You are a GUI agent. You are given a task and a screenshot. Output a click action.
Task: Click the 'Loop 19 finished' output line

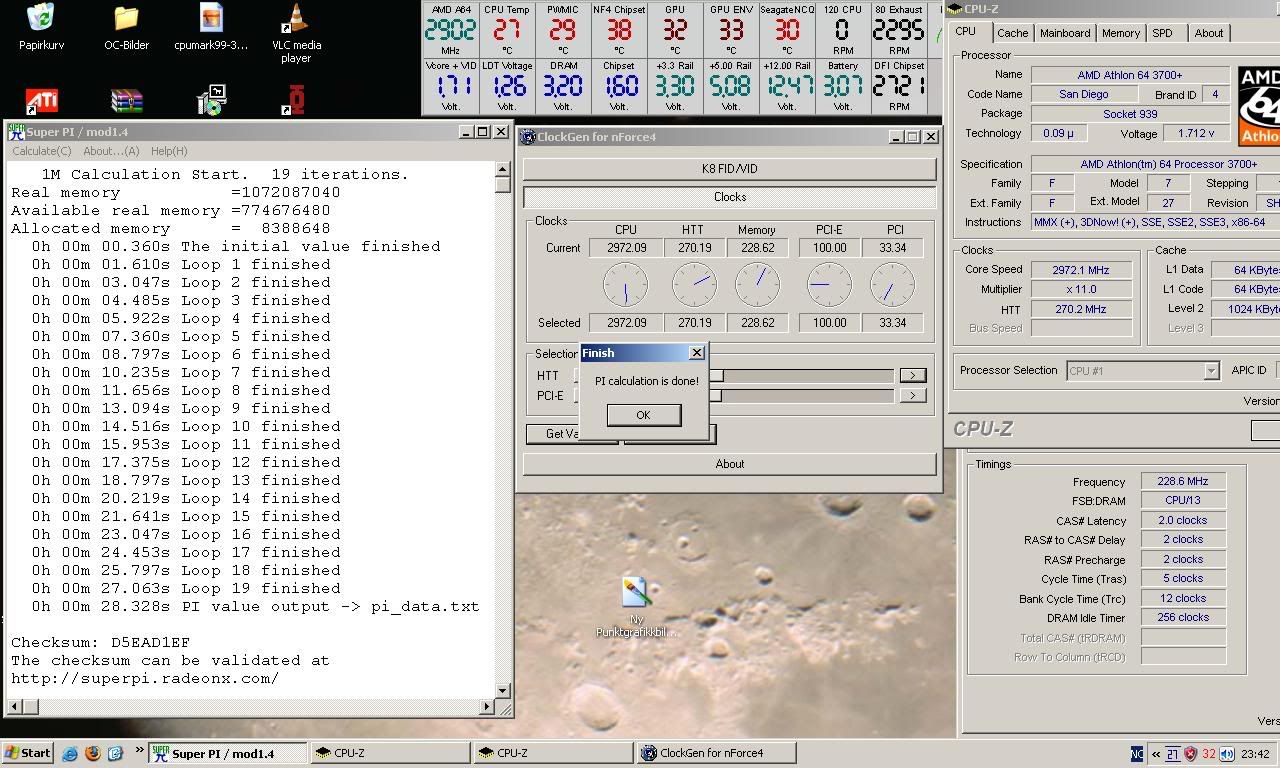(185, 588)
